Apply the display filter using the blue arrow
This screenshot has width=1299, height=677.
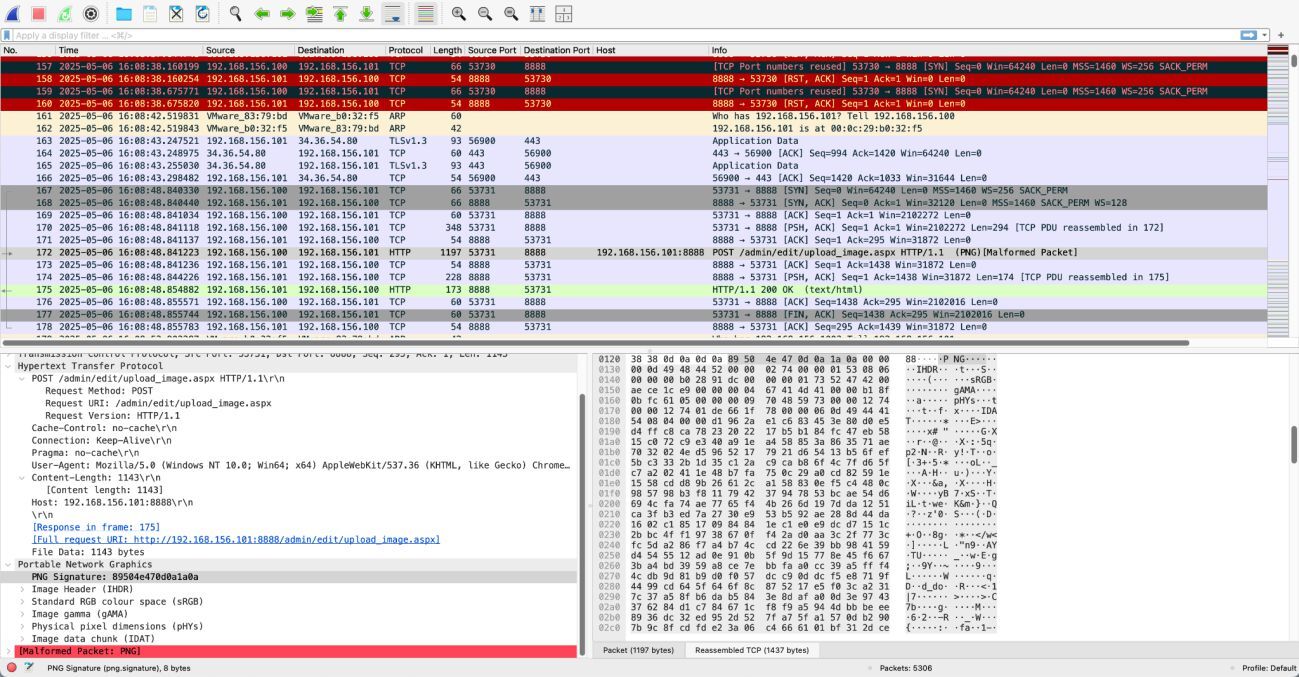1249,35
